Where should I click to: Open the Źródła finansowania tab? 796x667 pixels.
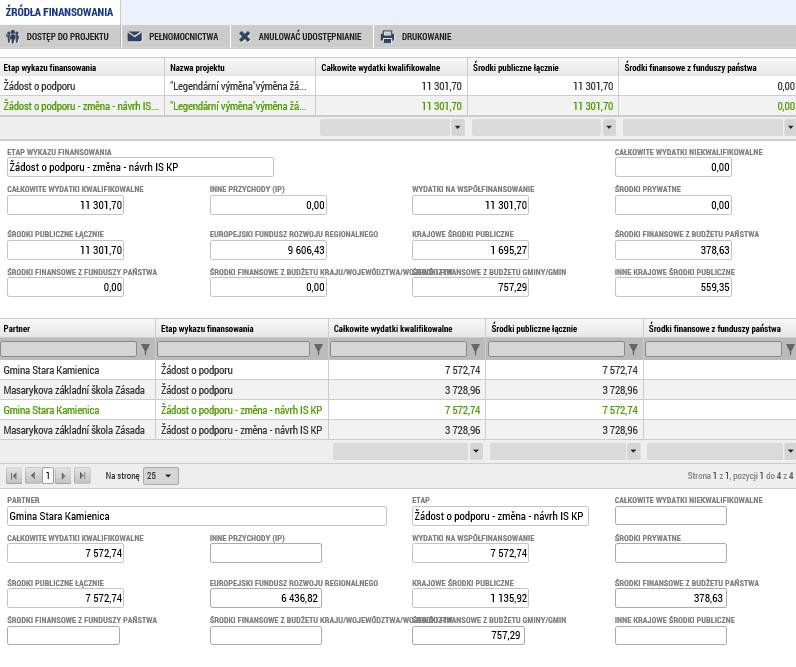click(60, 12)
